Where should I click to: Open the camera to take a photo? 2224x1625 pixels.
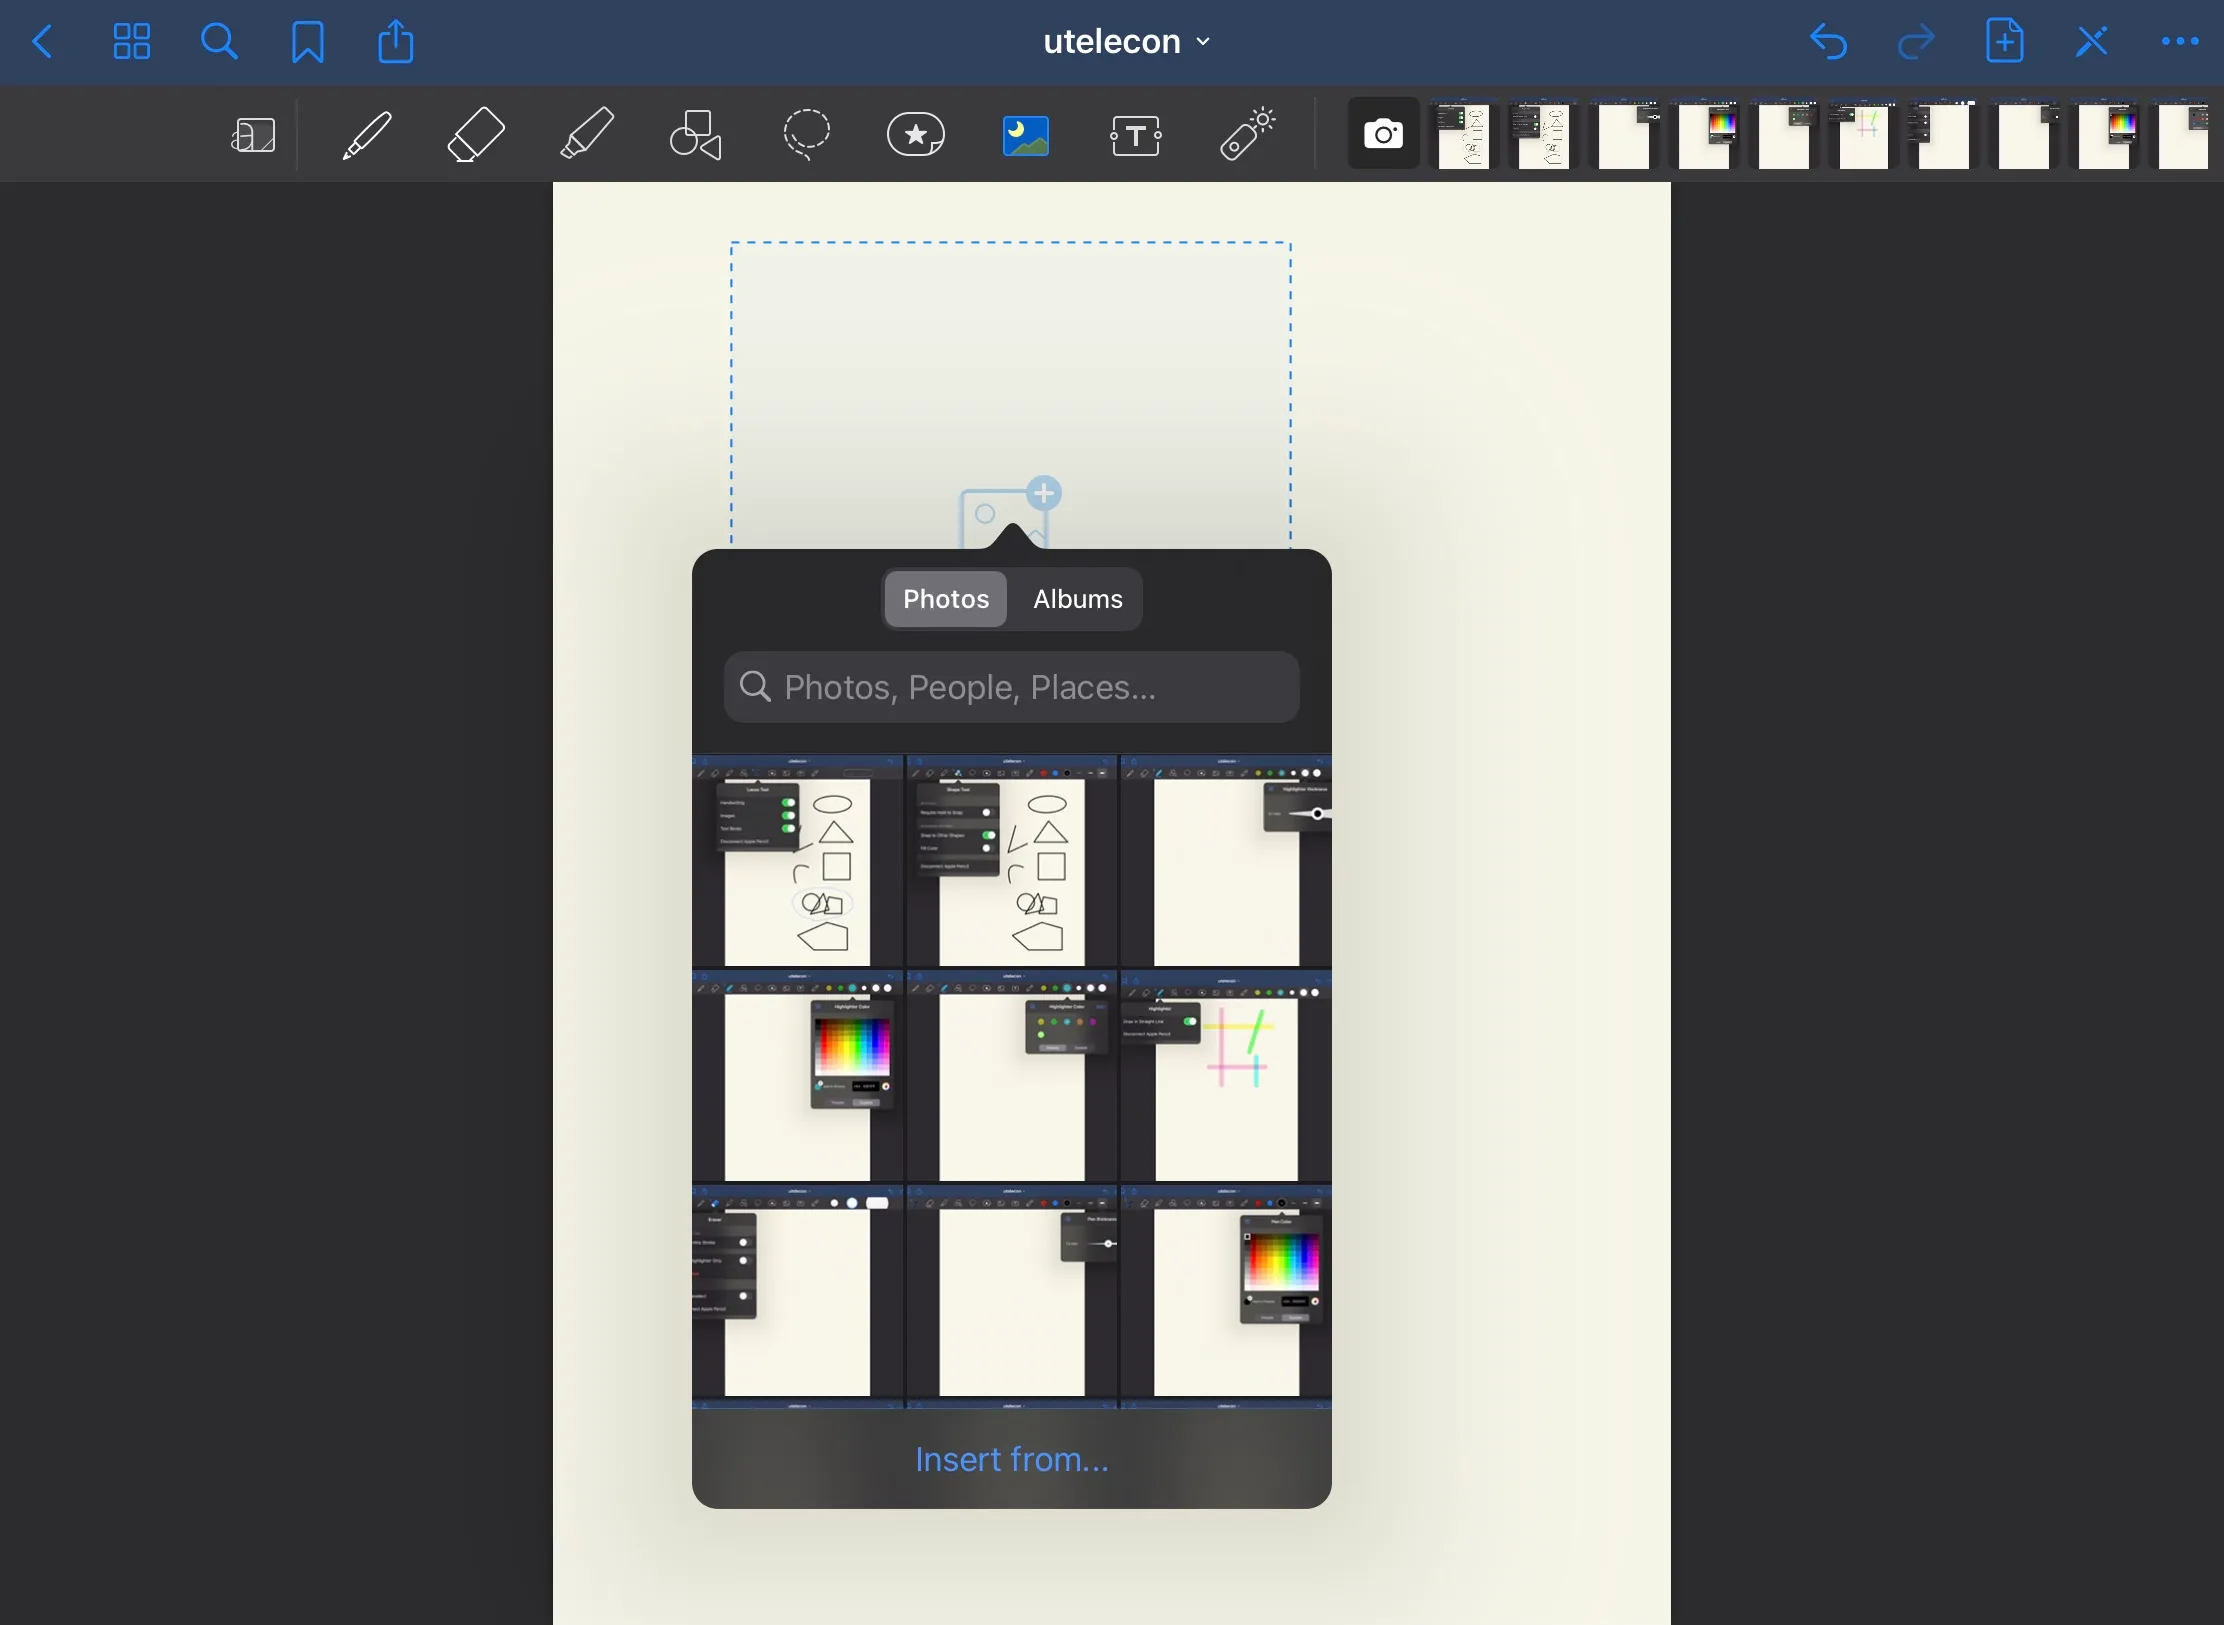[1383, 134]
